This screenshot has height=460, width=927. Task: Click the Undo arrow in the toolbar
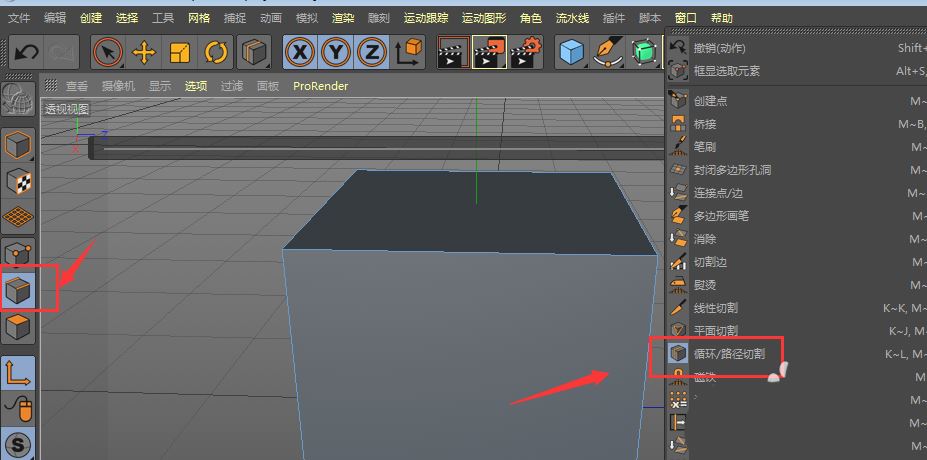(26, 52)
